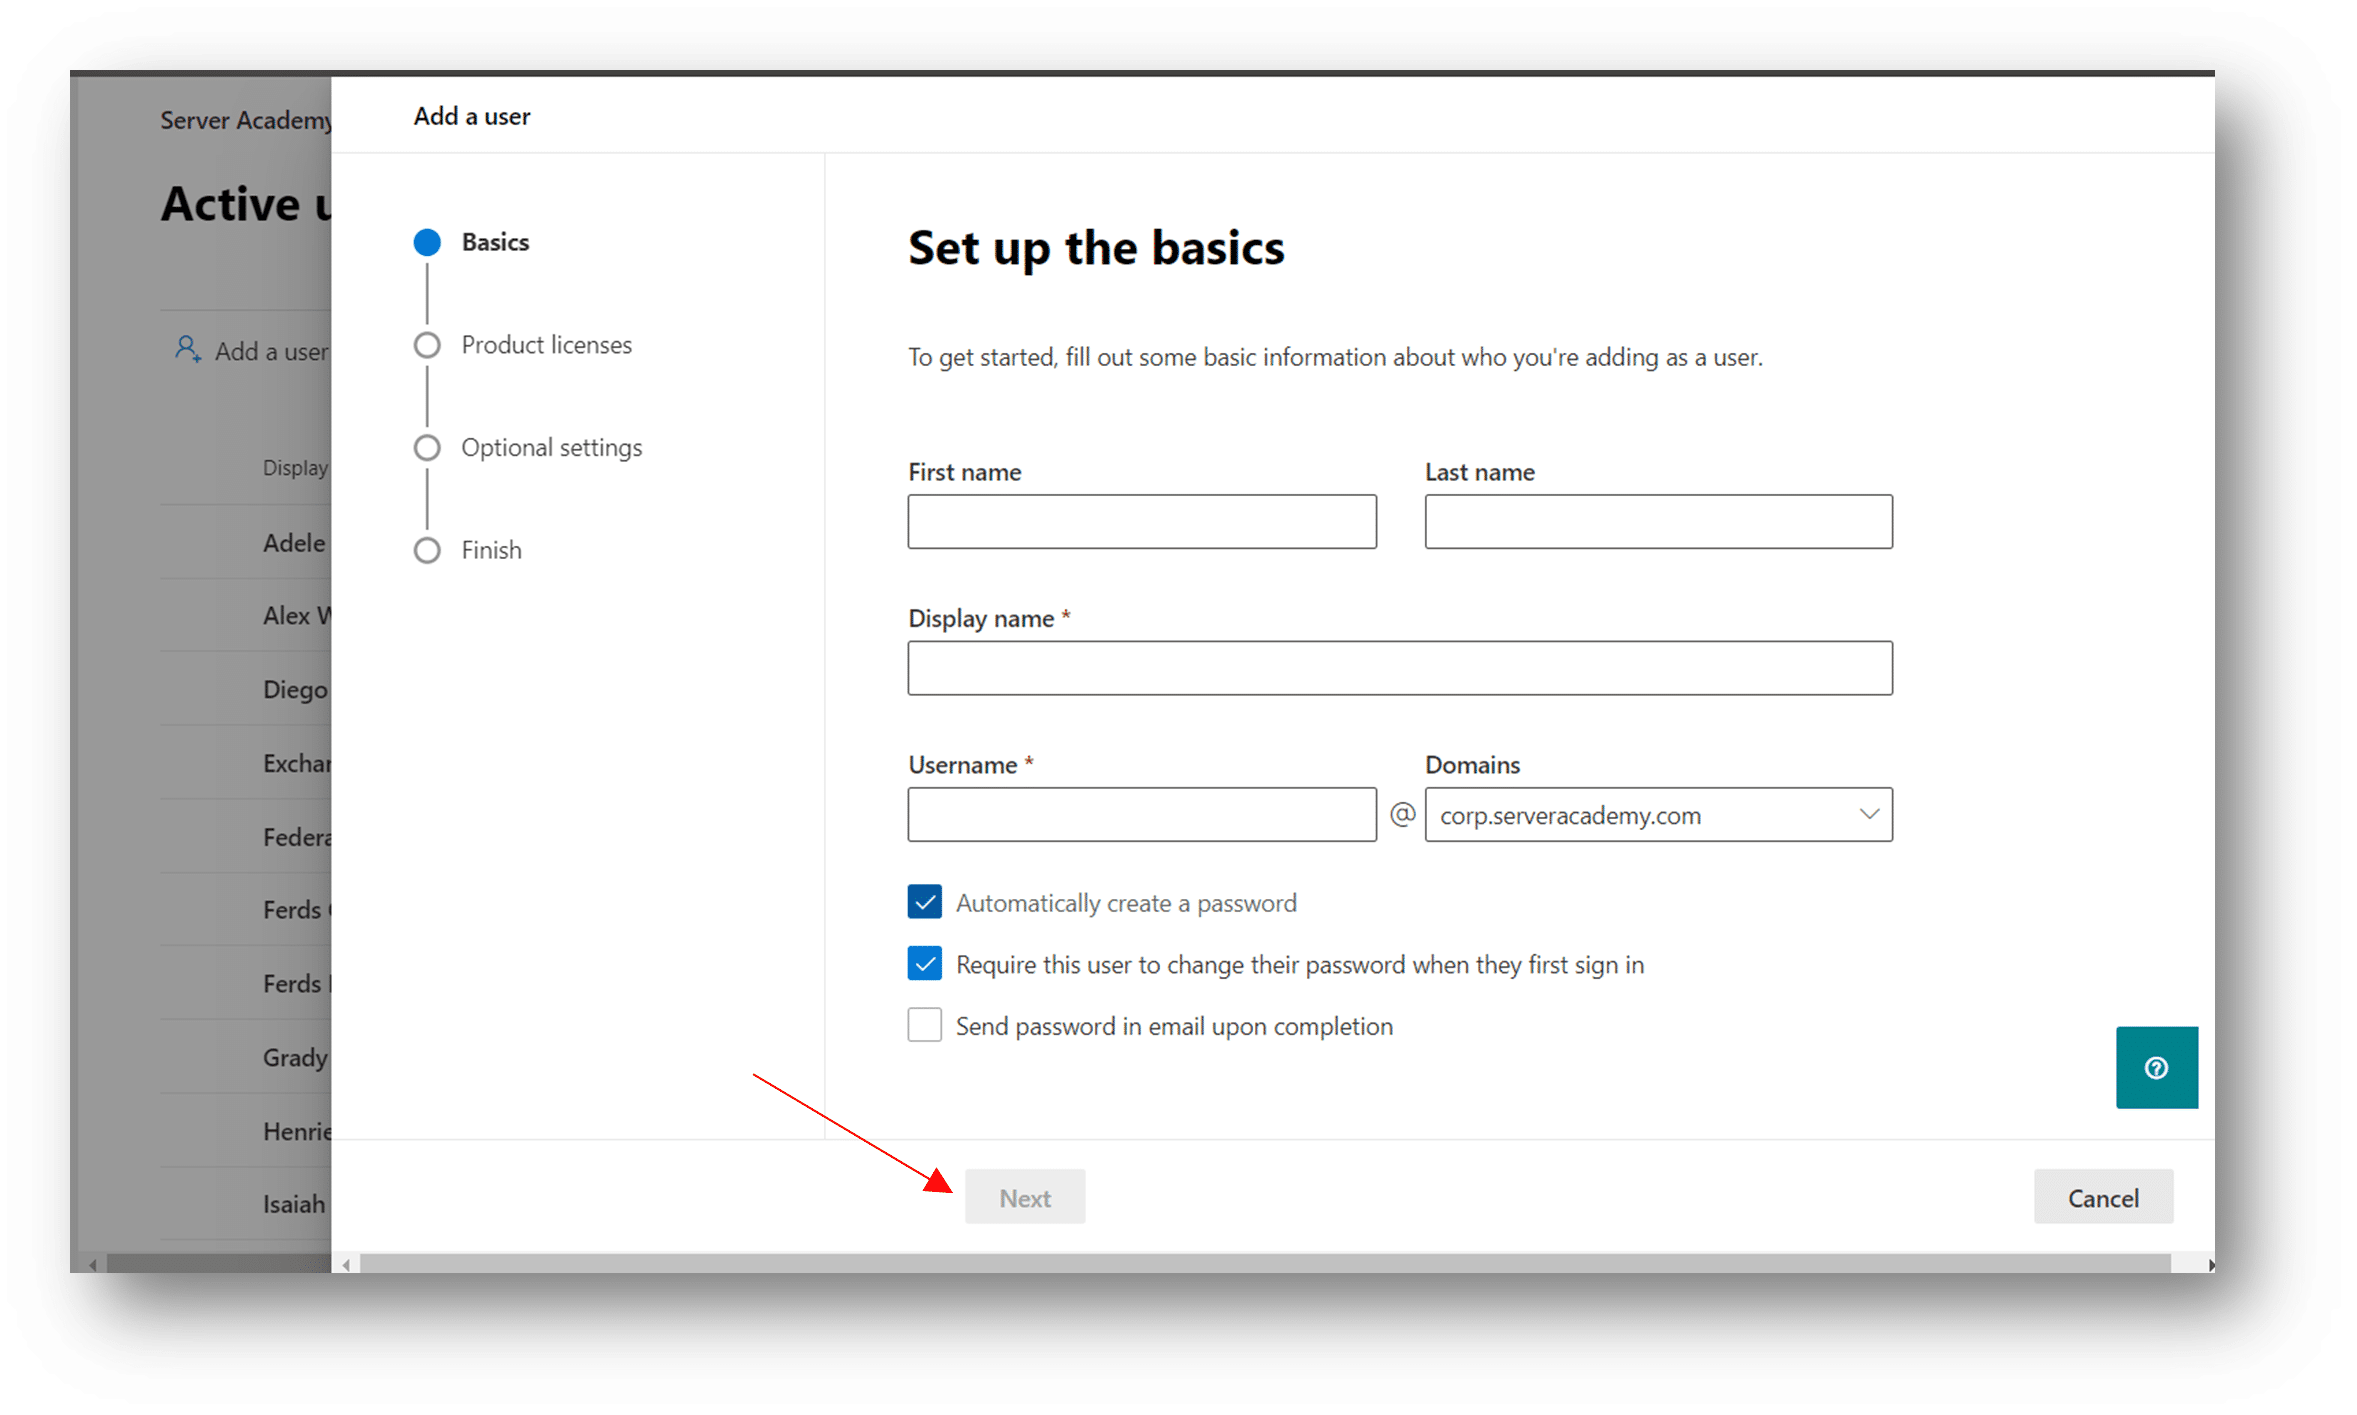Click the Cancel button
Screen dimensions: 2357x1415
click(x=2102, y=1197)
